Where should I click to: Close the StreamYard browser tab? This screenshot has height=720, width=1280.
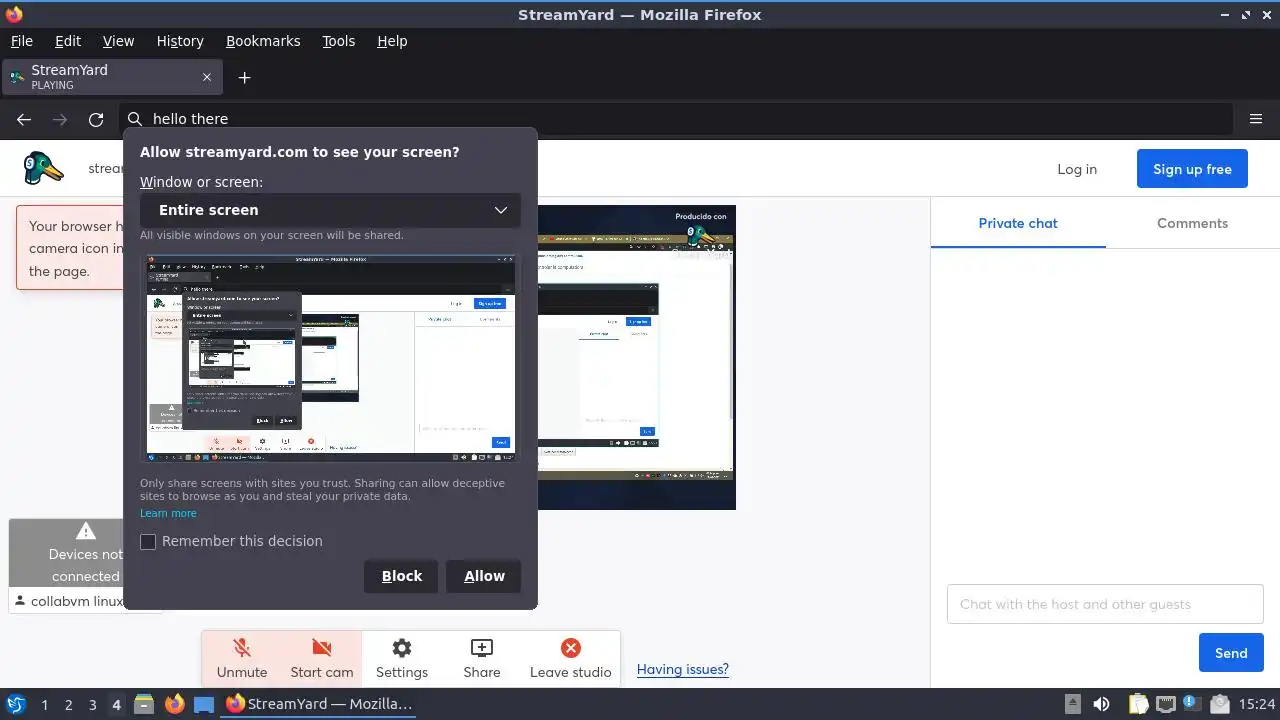click(207, 77)
